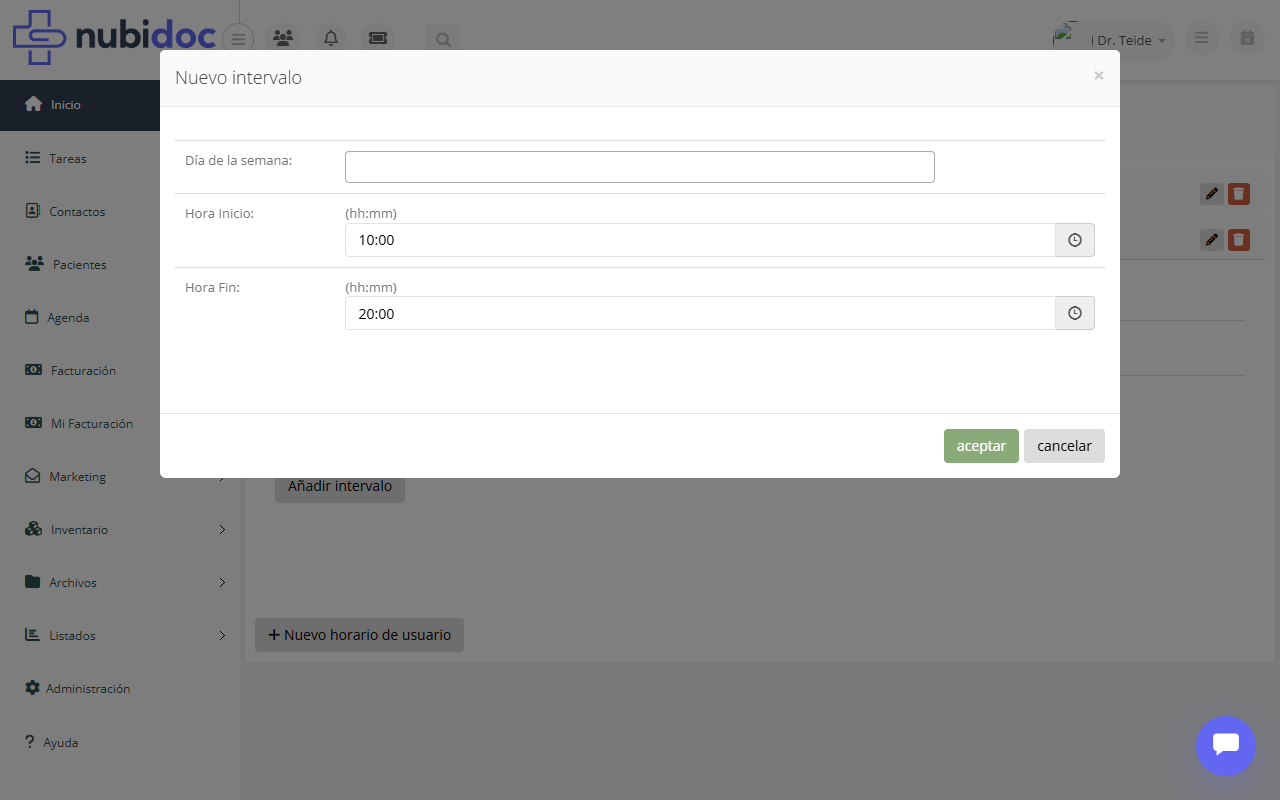The width and height of the screenshot is (1280, 800).
Task: Close the Nuevo intervalo dialog with X
Action: click(x=1098, y=76)
